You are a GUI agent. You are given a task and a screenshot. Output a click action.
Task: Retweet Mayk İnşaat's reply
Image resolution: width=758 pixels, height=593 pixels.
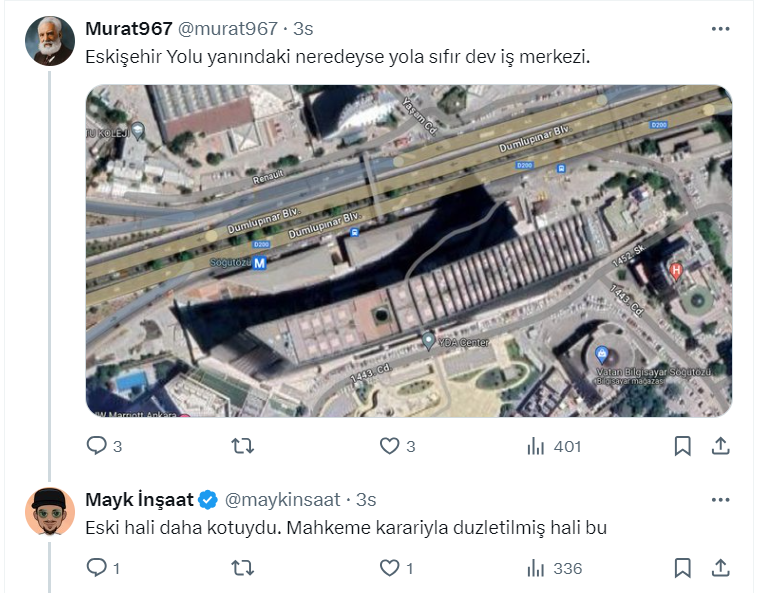point(242,568)
